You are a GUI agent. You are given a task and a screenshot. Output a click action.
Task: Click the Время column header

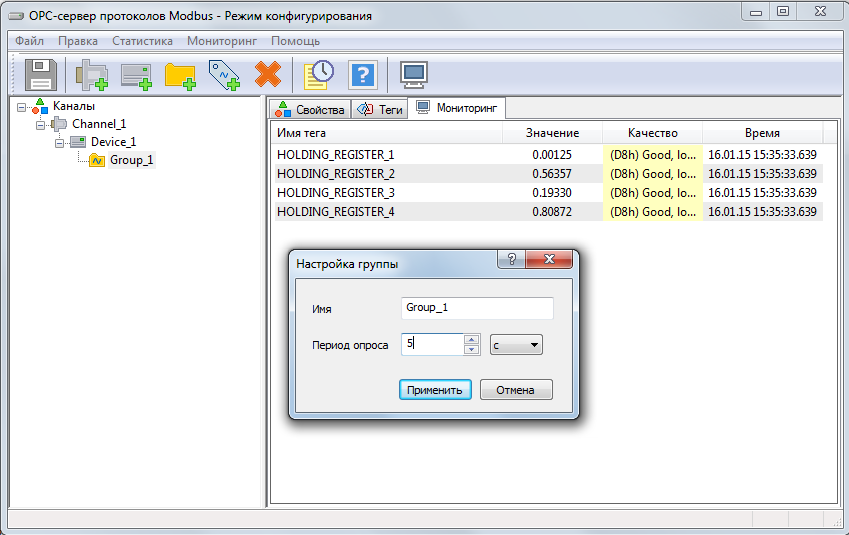[762, 133]
